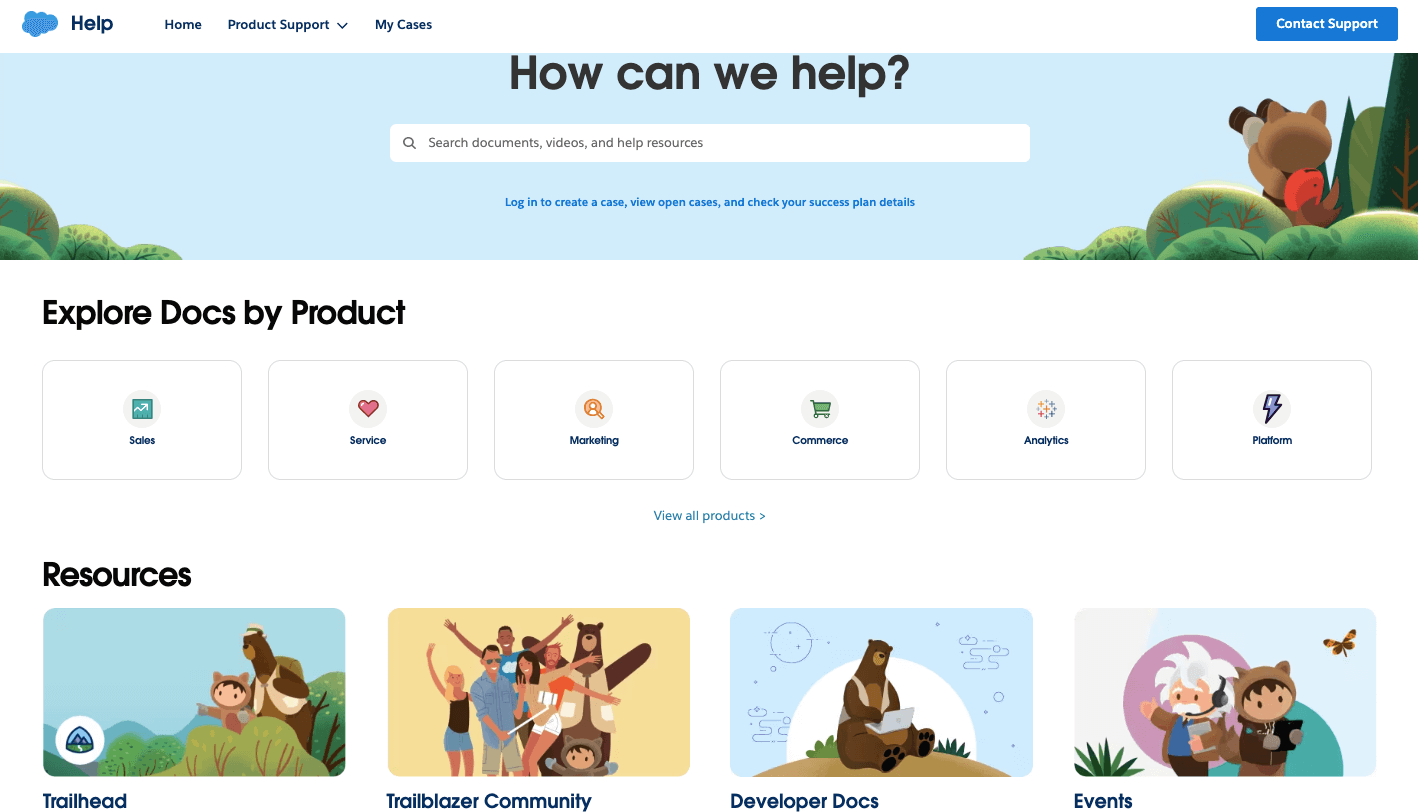
Task: Go to the Home menu item
Action: click(183, 25)
